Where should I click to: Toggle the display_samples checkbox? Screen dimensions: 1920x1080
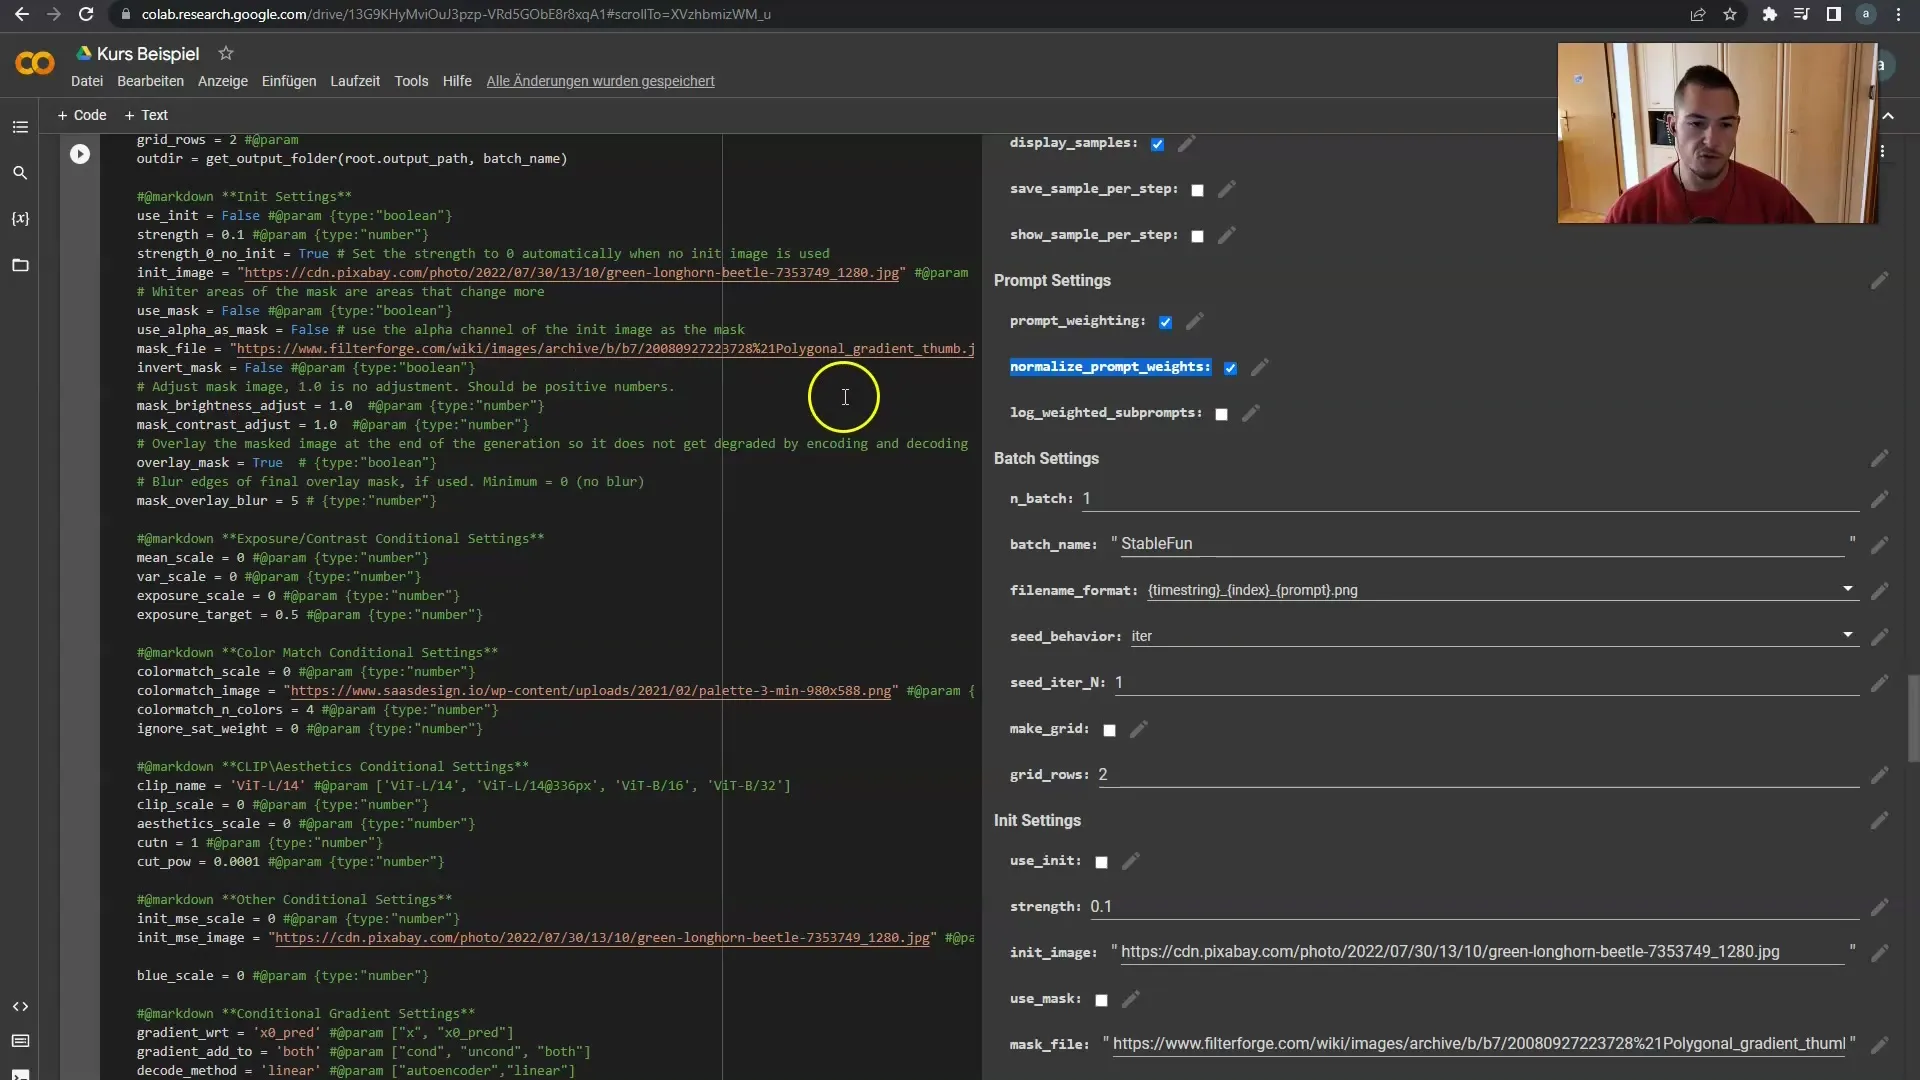point(1157,144)
